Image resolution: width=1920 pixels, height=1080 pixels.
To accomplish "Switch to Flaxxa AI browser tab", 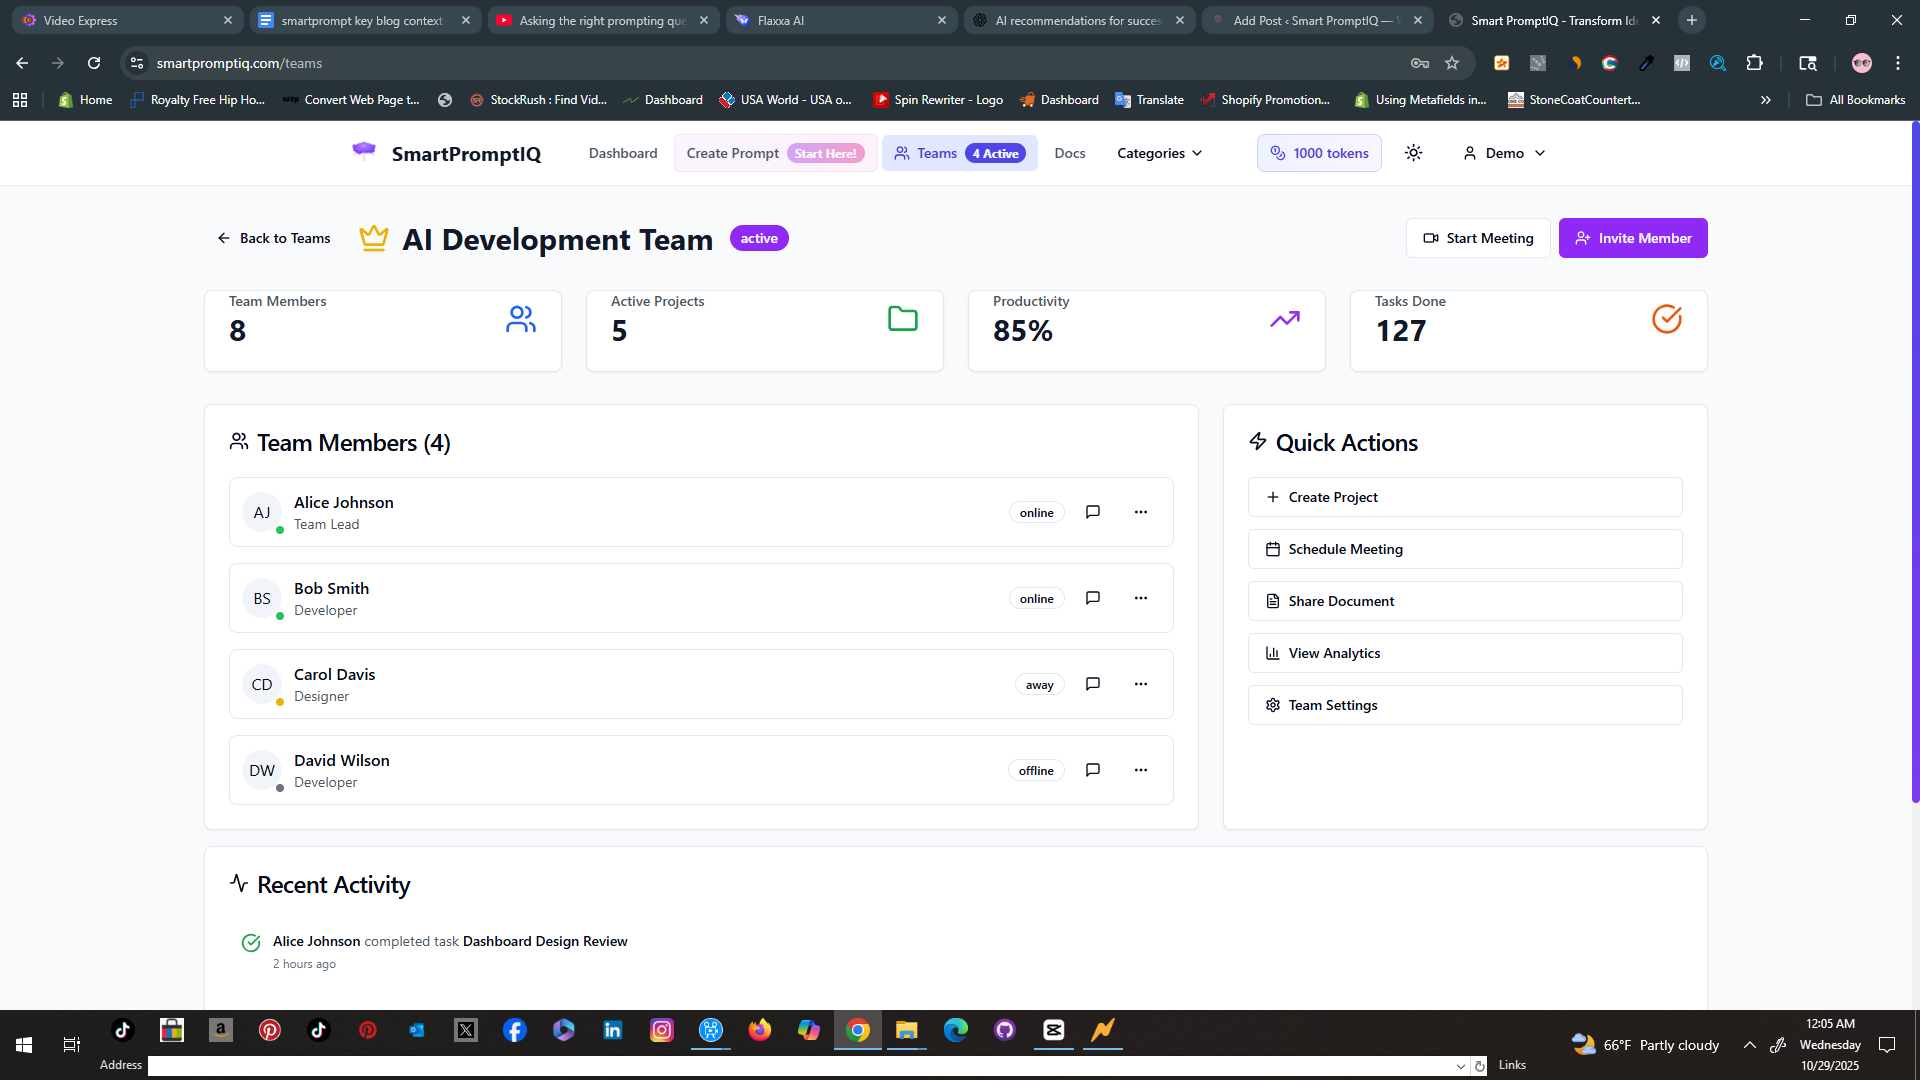I will [842, 20].
